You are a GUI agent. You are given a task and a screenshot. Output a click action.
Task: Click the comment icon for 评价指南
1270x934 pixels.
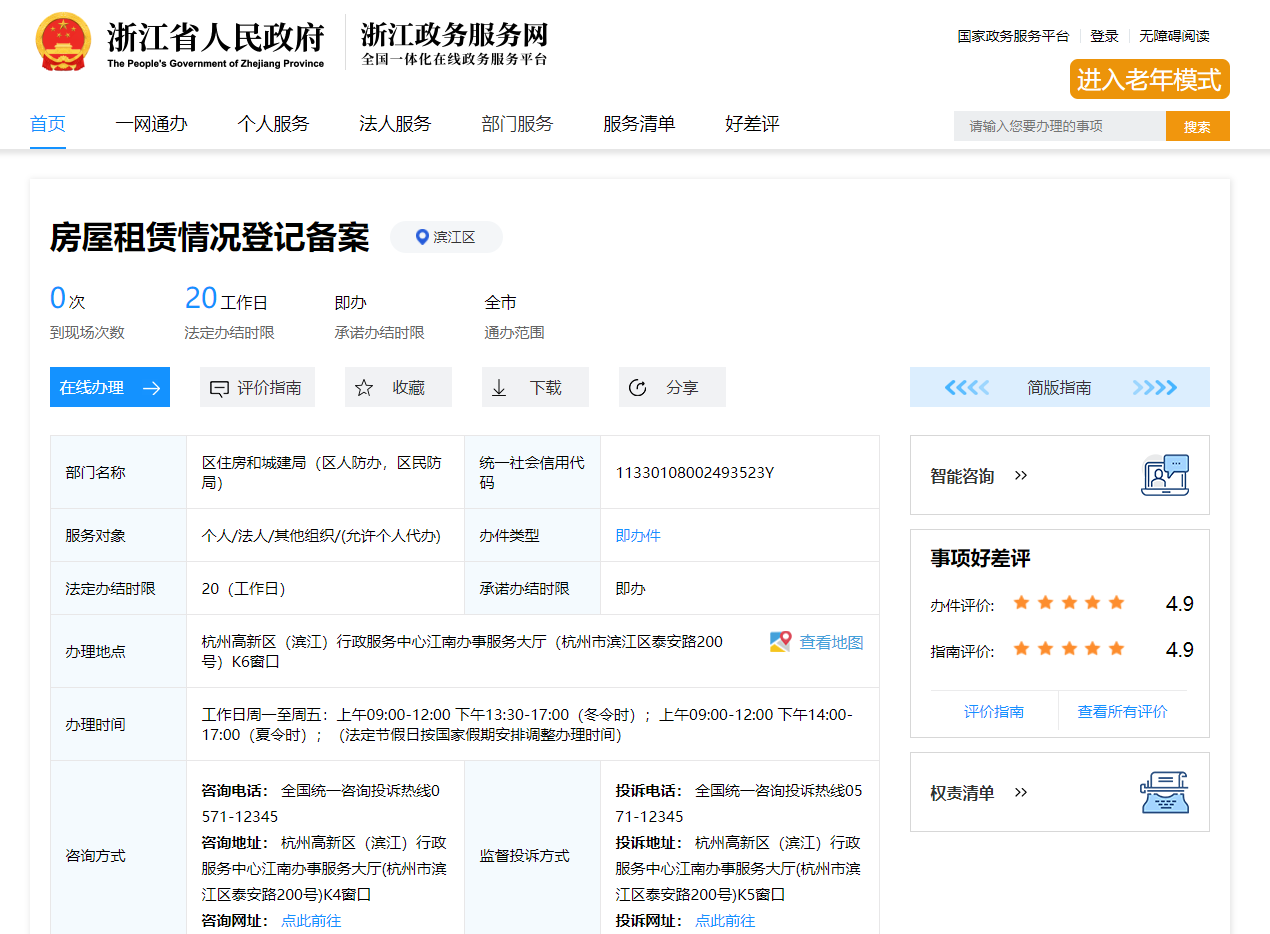[x=218, y=388]
